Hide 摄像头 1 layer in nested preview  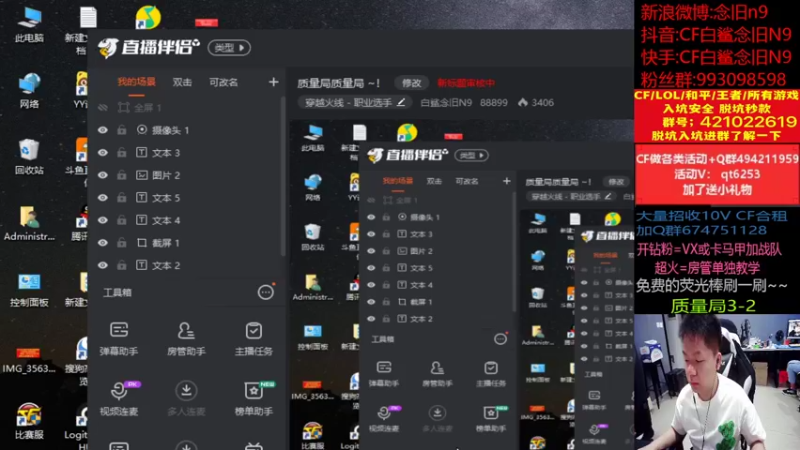coord(371,217)
